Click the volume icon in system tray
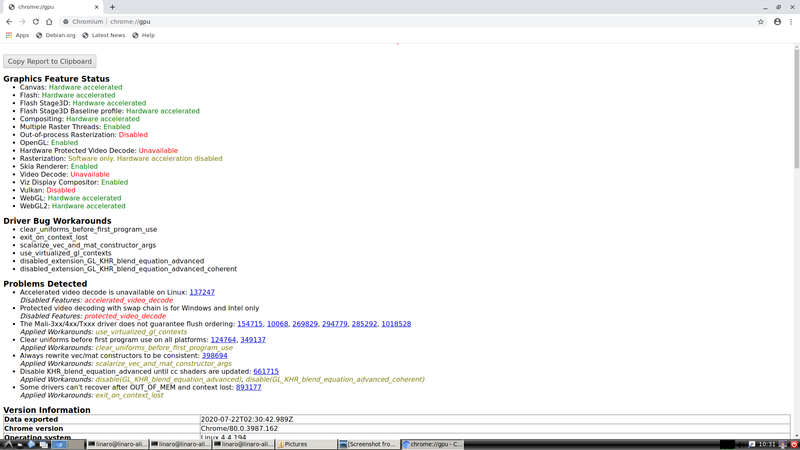Image resolution: width=800 pixels, height=450 pixels. (x=741, y=445)
